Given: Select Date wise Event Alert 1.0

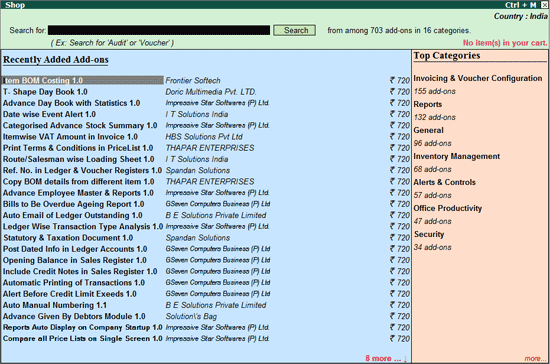Looking at the screenshot, I should tap(49, 114).
